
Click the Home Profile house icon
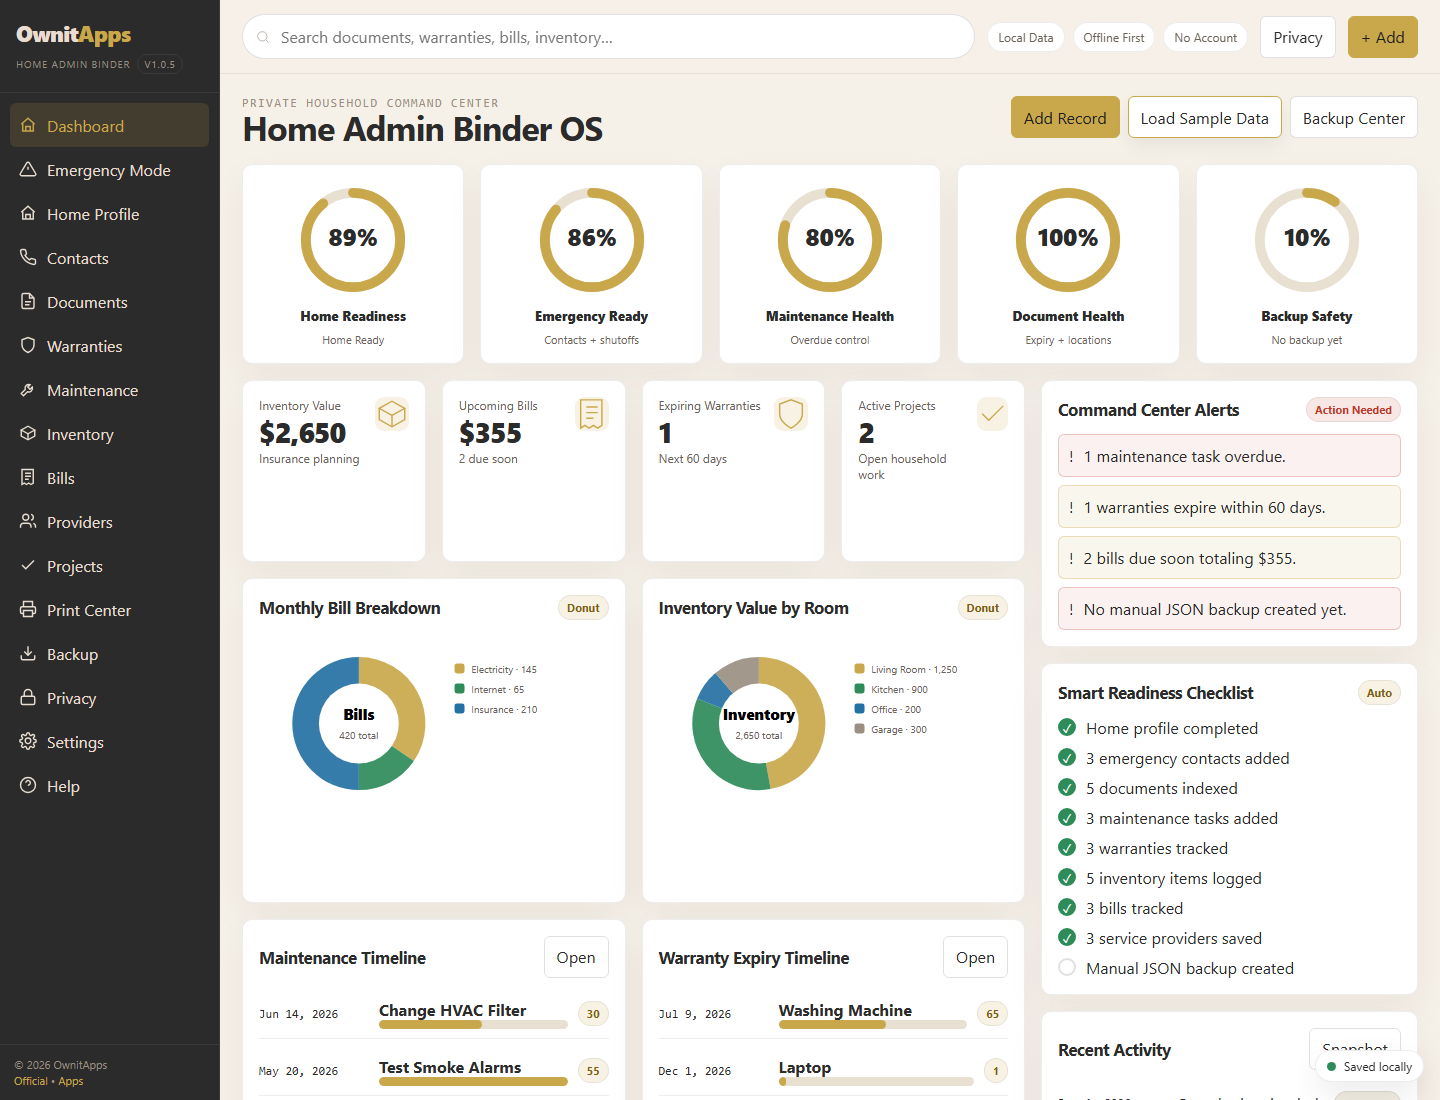coord(28,214)
